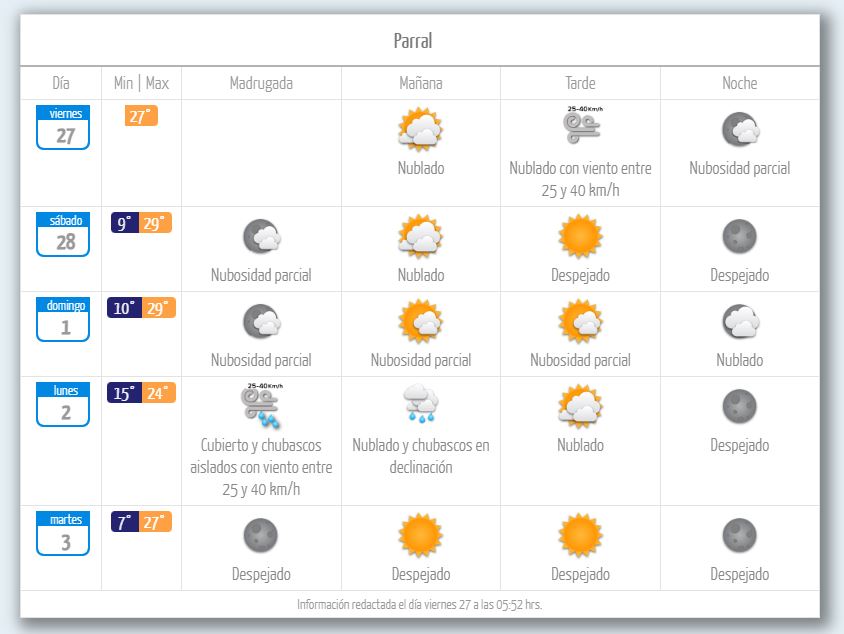
Task: Select the viernes 27 date badge
Action: pyautogui.click(x=63, y=127)
